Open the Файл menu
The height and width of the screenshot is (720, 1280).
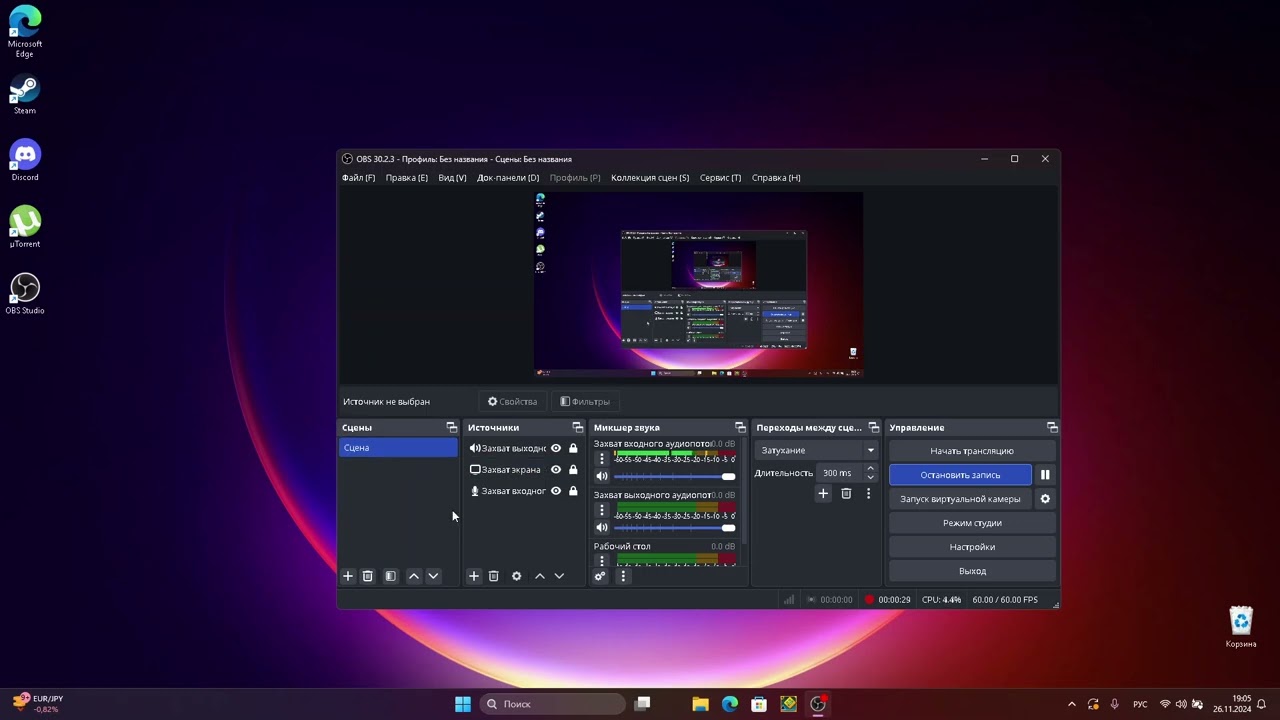point(358,178)
